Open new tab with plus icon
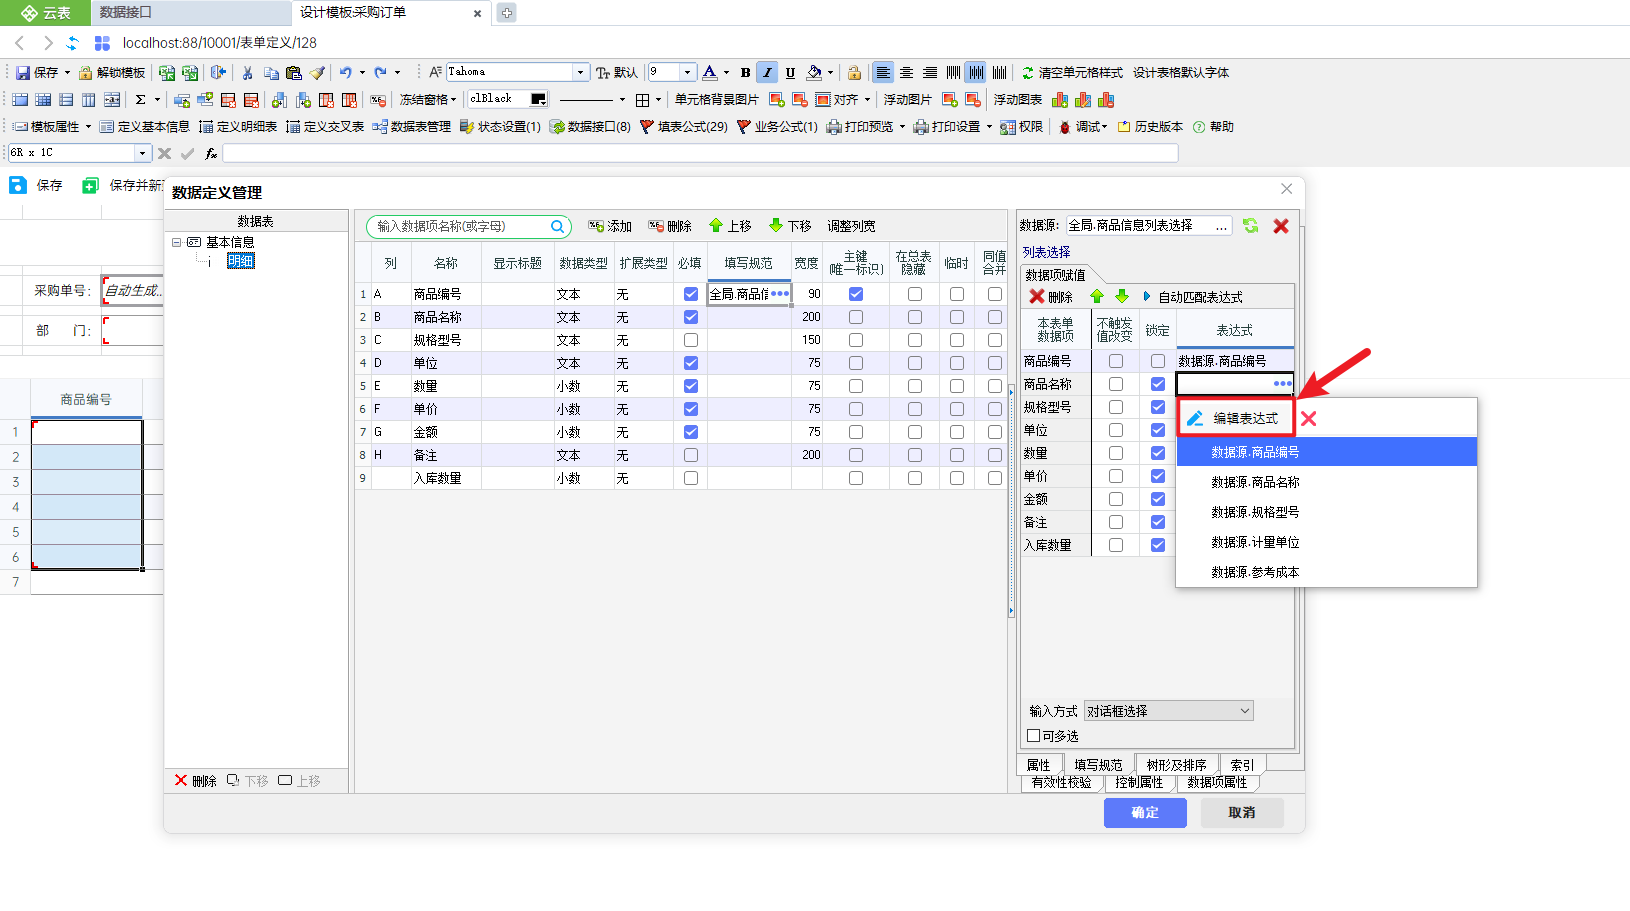This screenshot has height=911, width=1630. (x=507, y=13)
